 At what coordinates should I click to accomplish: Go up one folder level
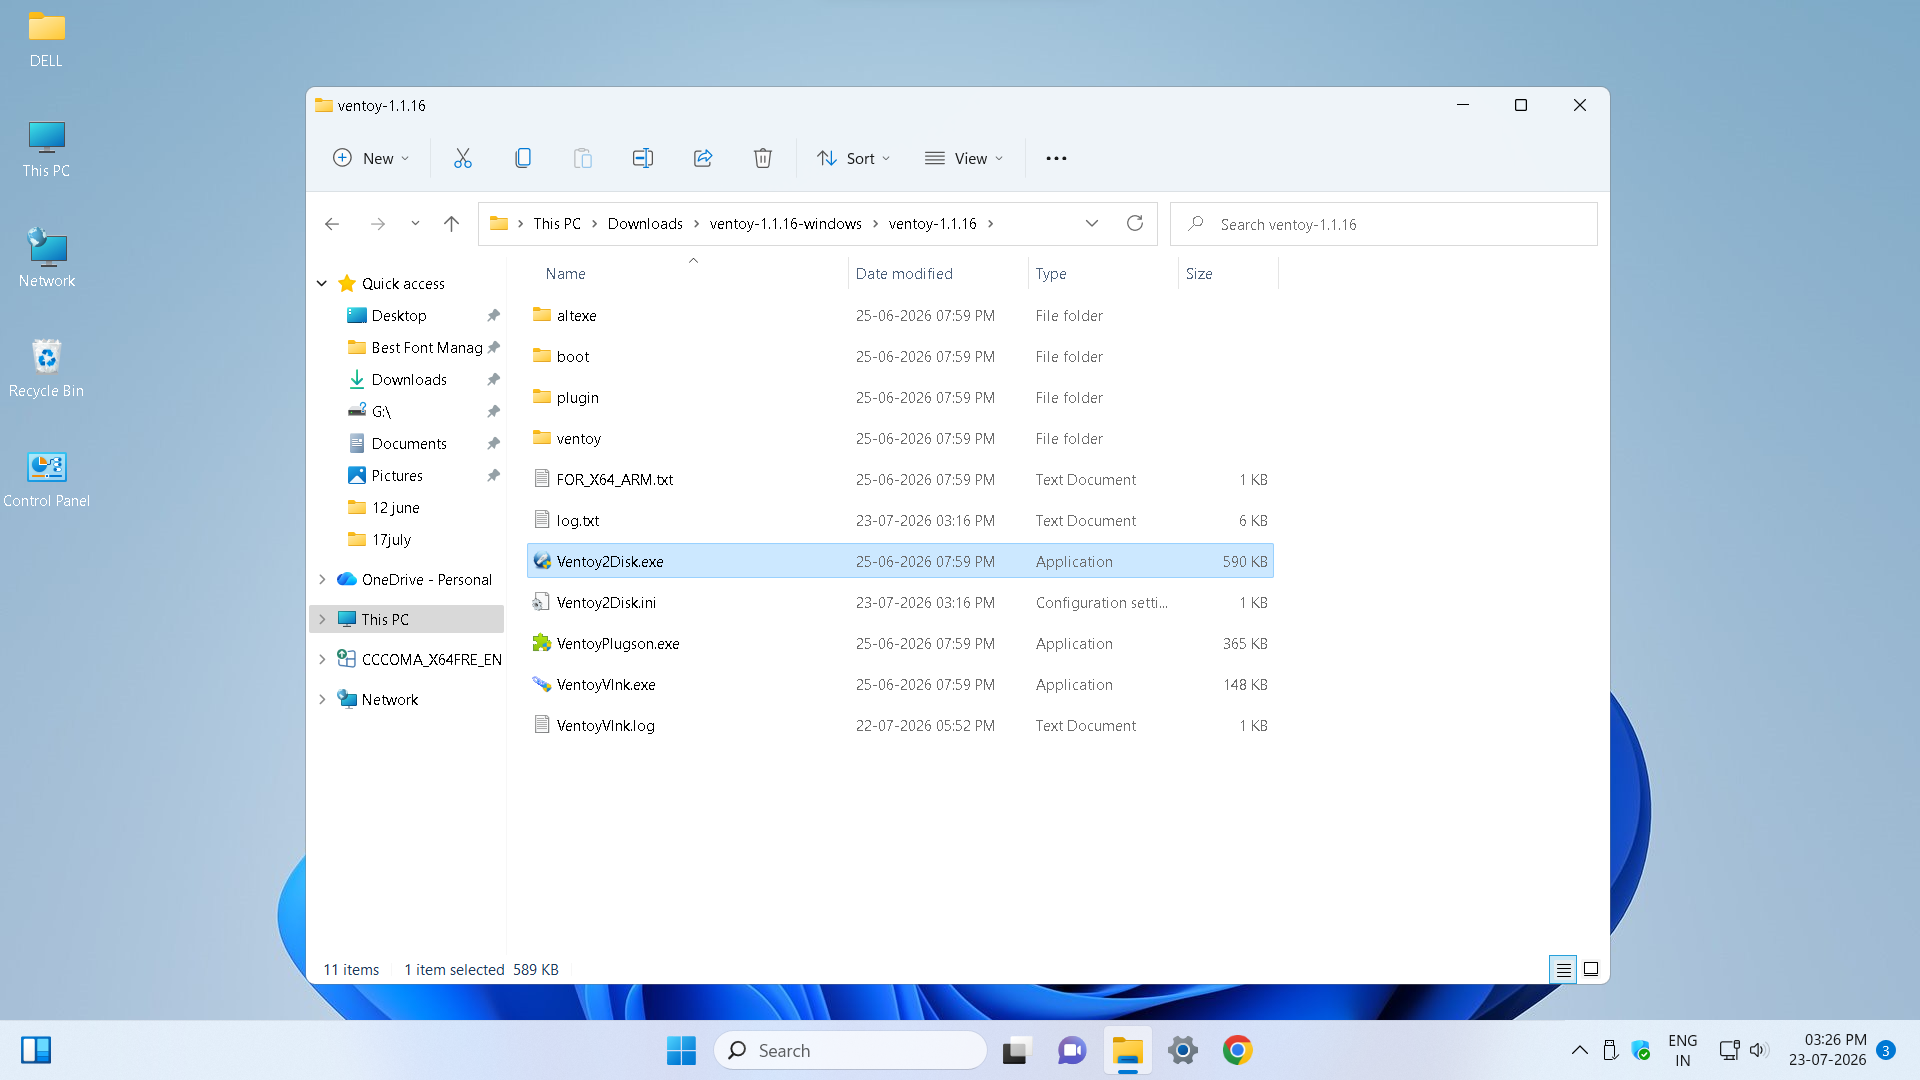451,224
